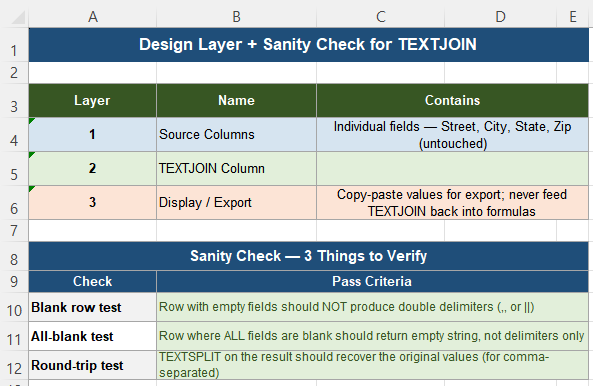Select the 'Row with empty fields should NOT' cell
The height and width of the screenshot is (386, 593).
tap(373, 307)
